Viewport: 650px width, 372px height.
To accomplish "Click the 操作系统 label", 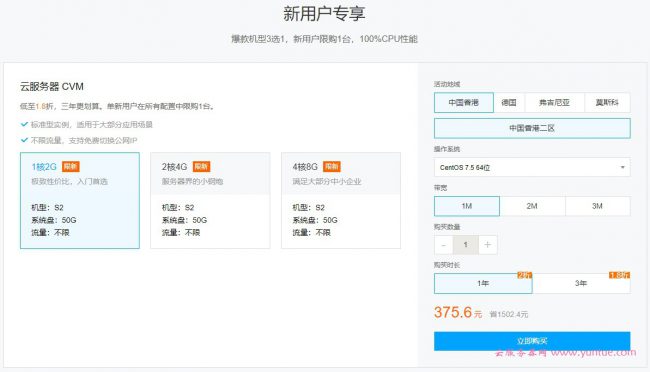I will 447,149.
